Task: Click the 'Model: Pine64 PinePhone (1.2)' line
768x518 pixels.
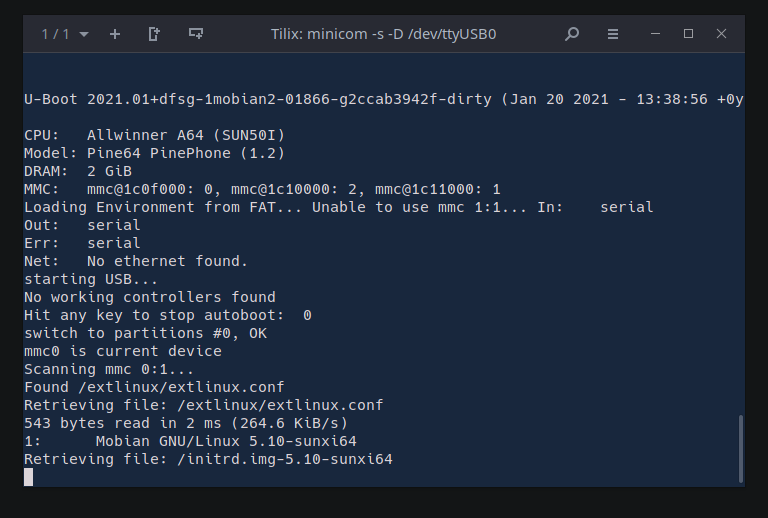Action: [x=154, y=153]
